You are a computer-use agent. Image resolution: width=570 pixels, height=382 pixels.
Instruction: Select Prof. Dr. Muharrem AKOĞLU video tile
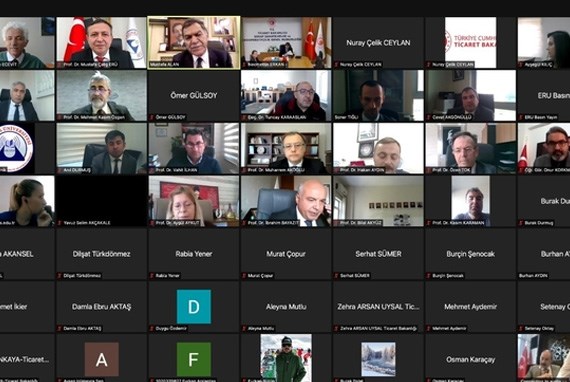click(286, 148)
